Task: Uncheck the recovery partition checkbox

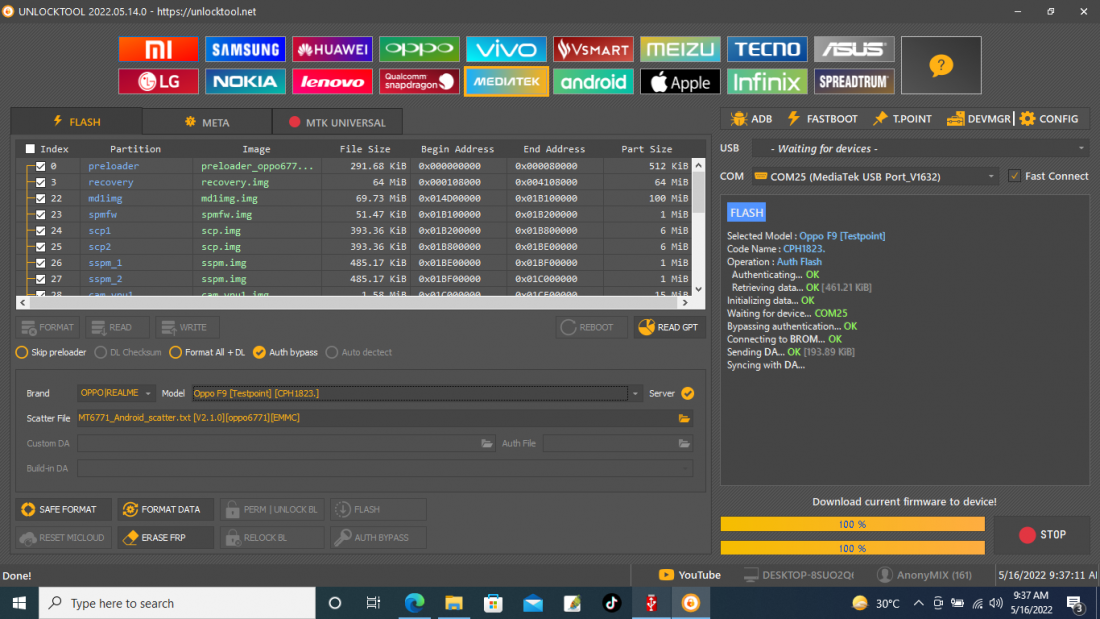Action: pos(41,182)
